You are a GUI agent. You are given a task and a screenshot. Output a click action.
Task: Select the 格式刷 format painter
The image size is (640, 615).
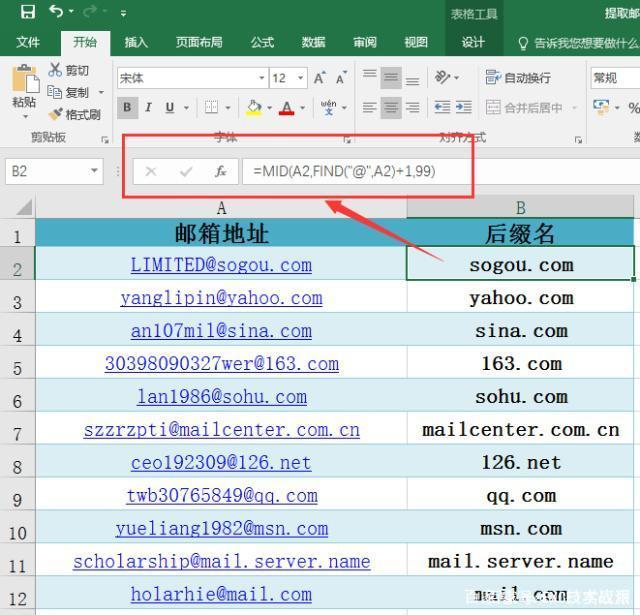coord(74,114)
